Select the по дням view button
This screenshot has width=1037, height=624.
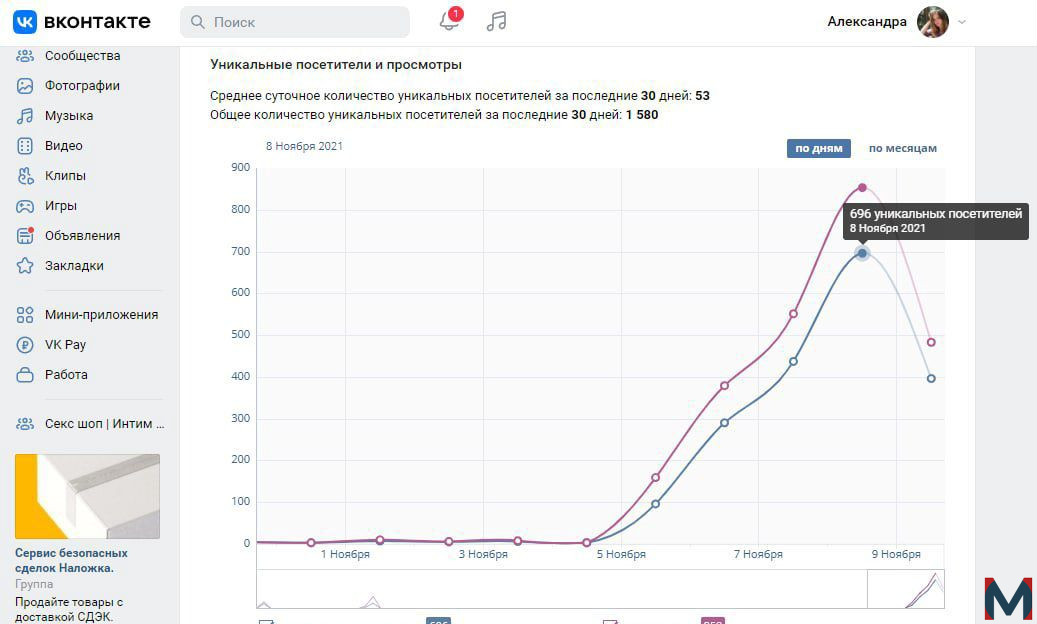point(819,148)
